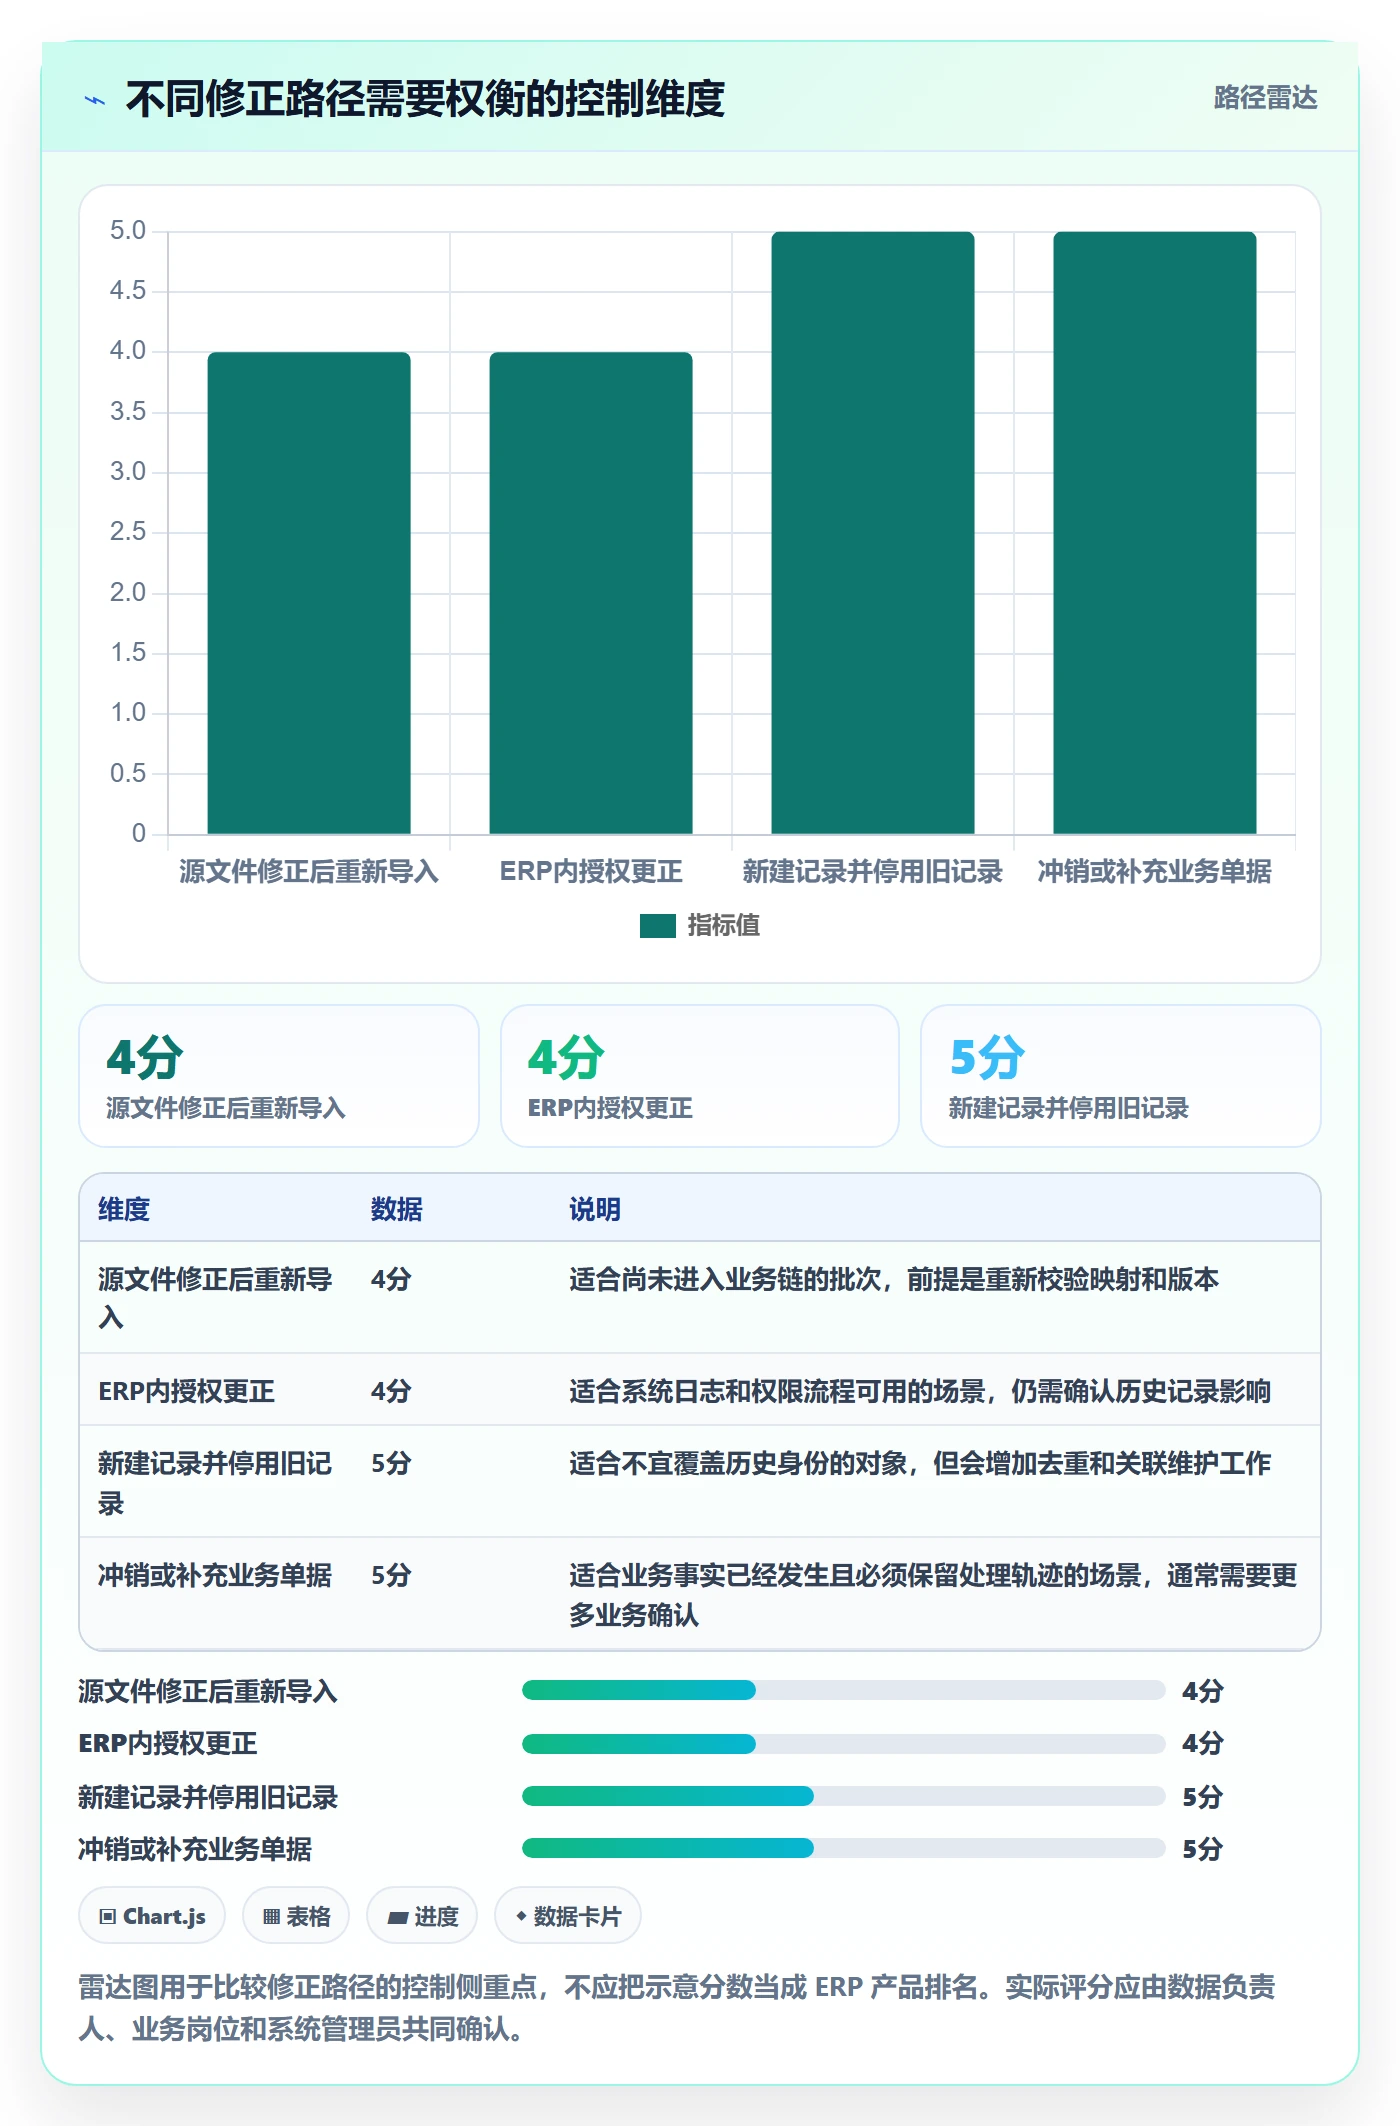This screenshot has height=2126, width=1400.
Task: Click progress list label 冲销或补充业务单据
Action: pos(195,1849)
